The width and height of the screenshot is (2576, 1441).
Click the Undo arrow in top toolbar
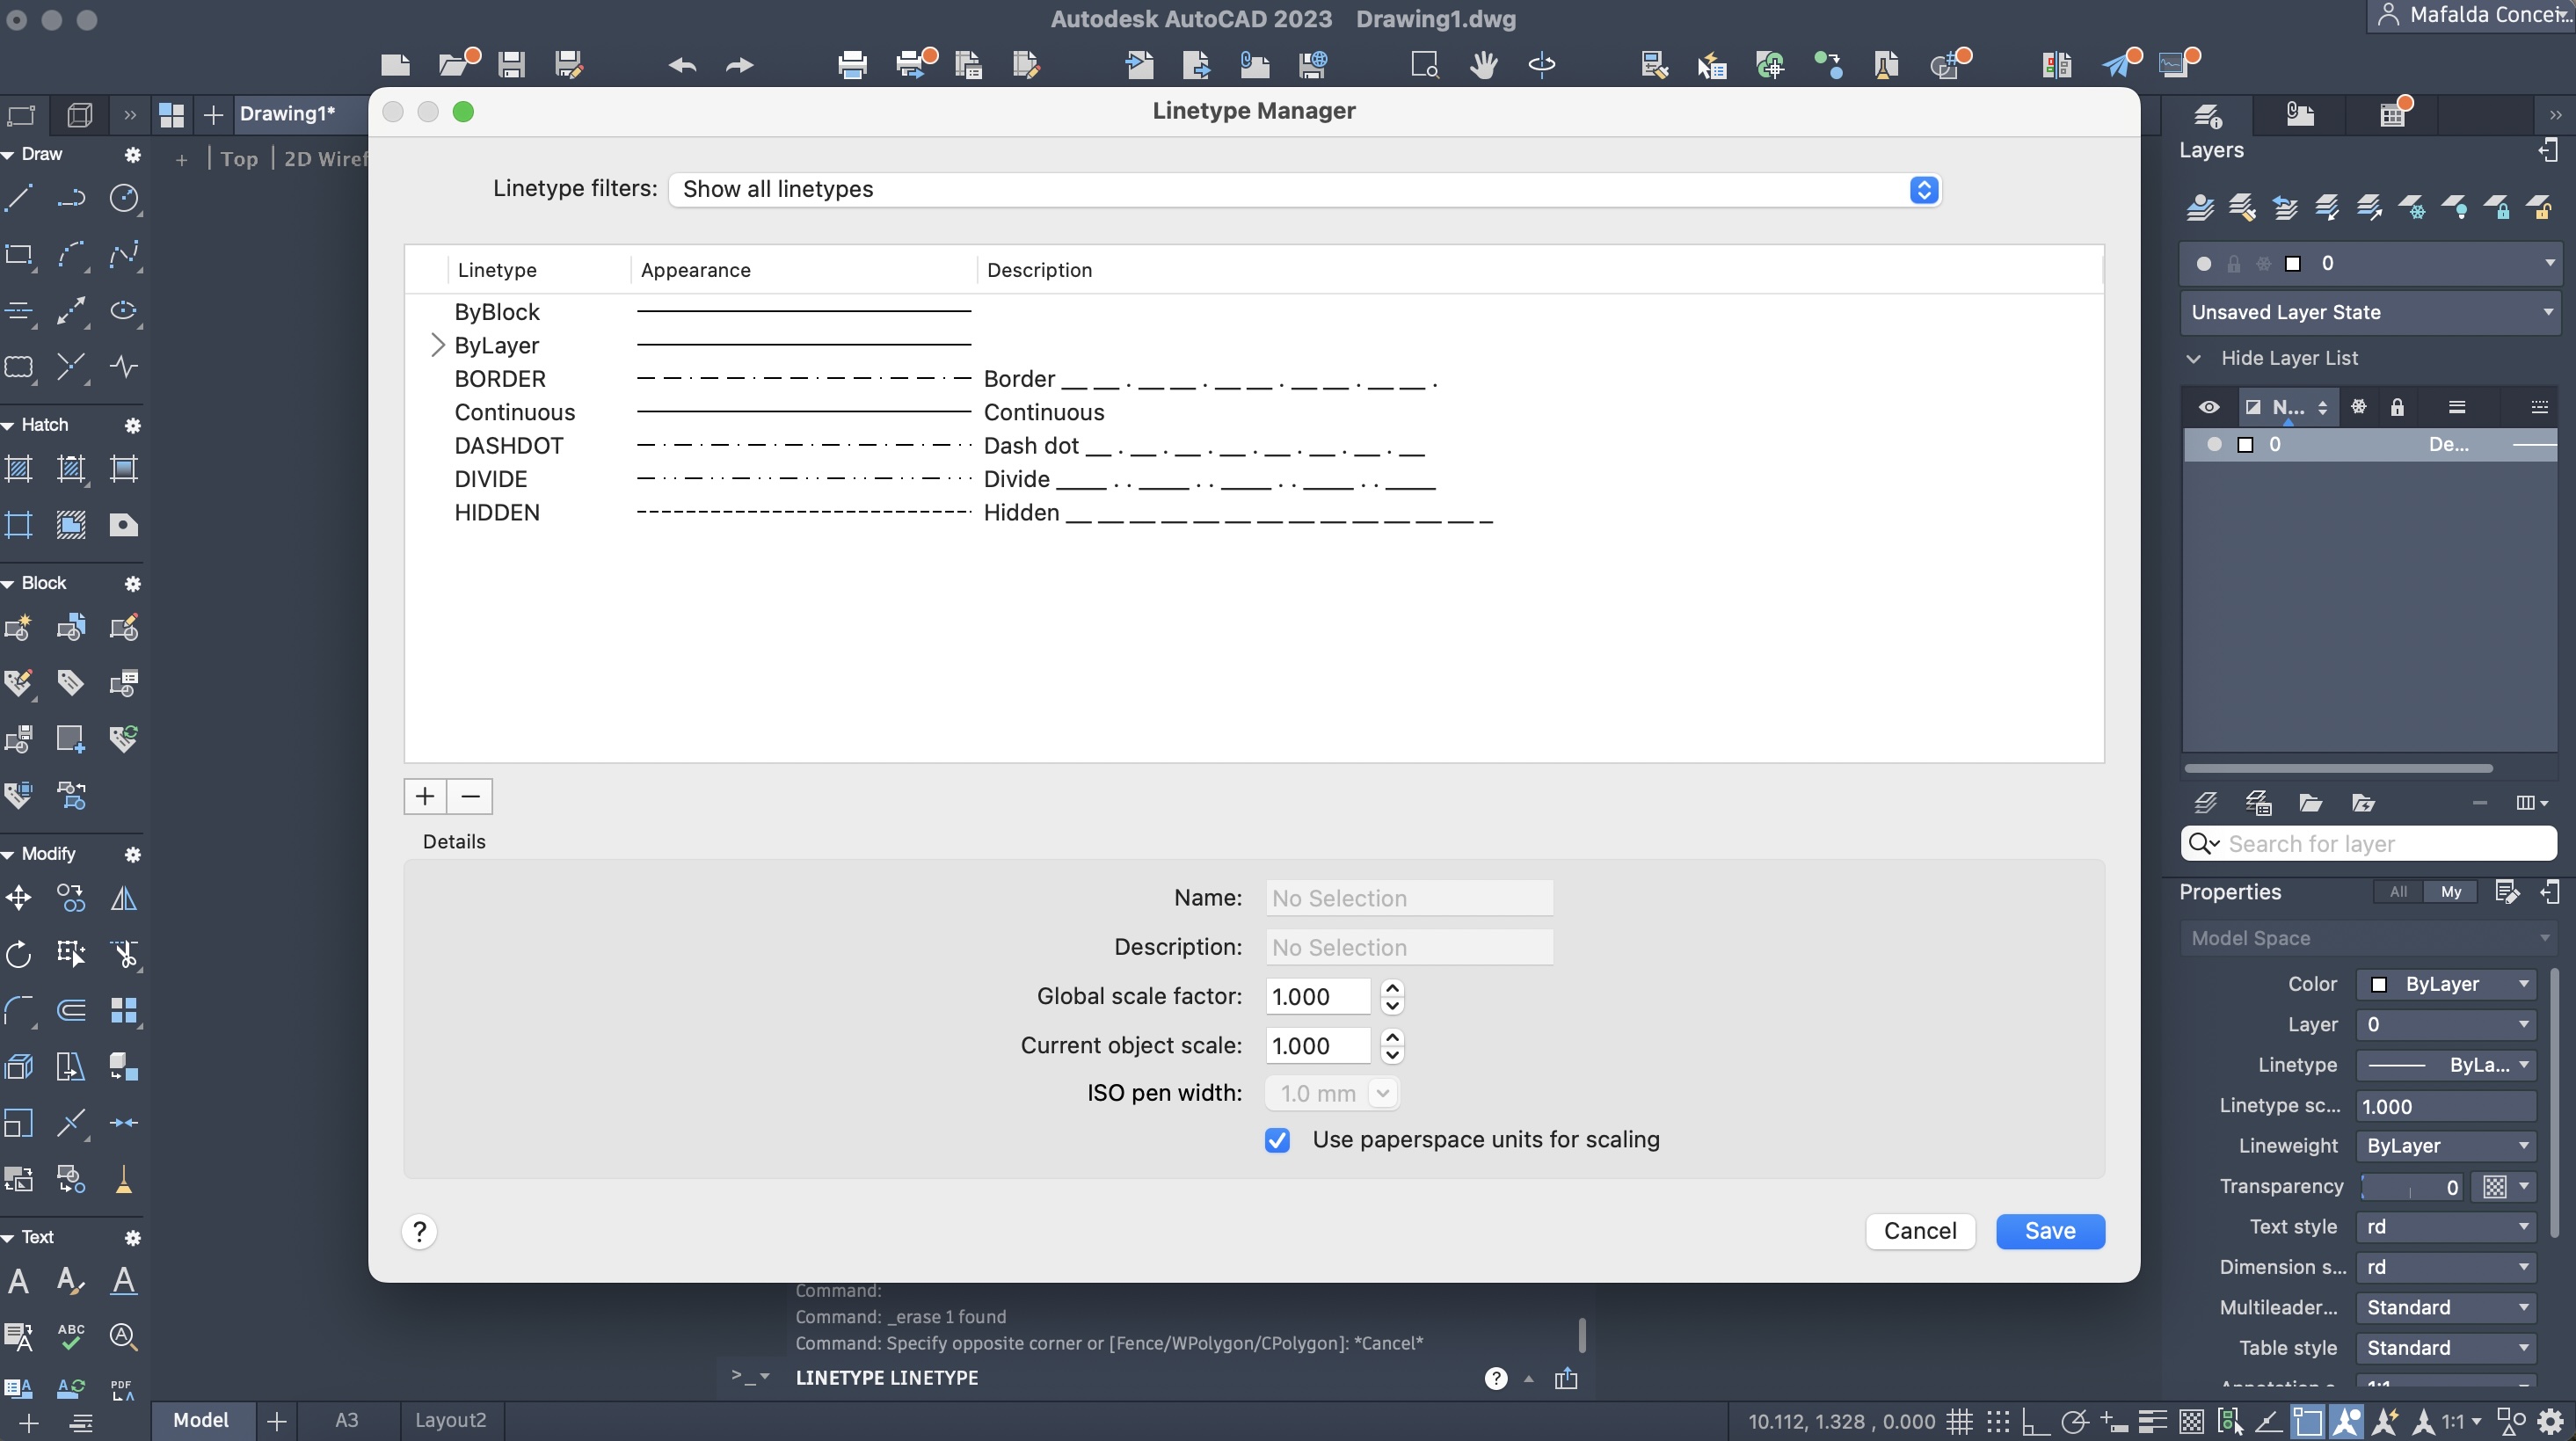(x=682, y=65)
